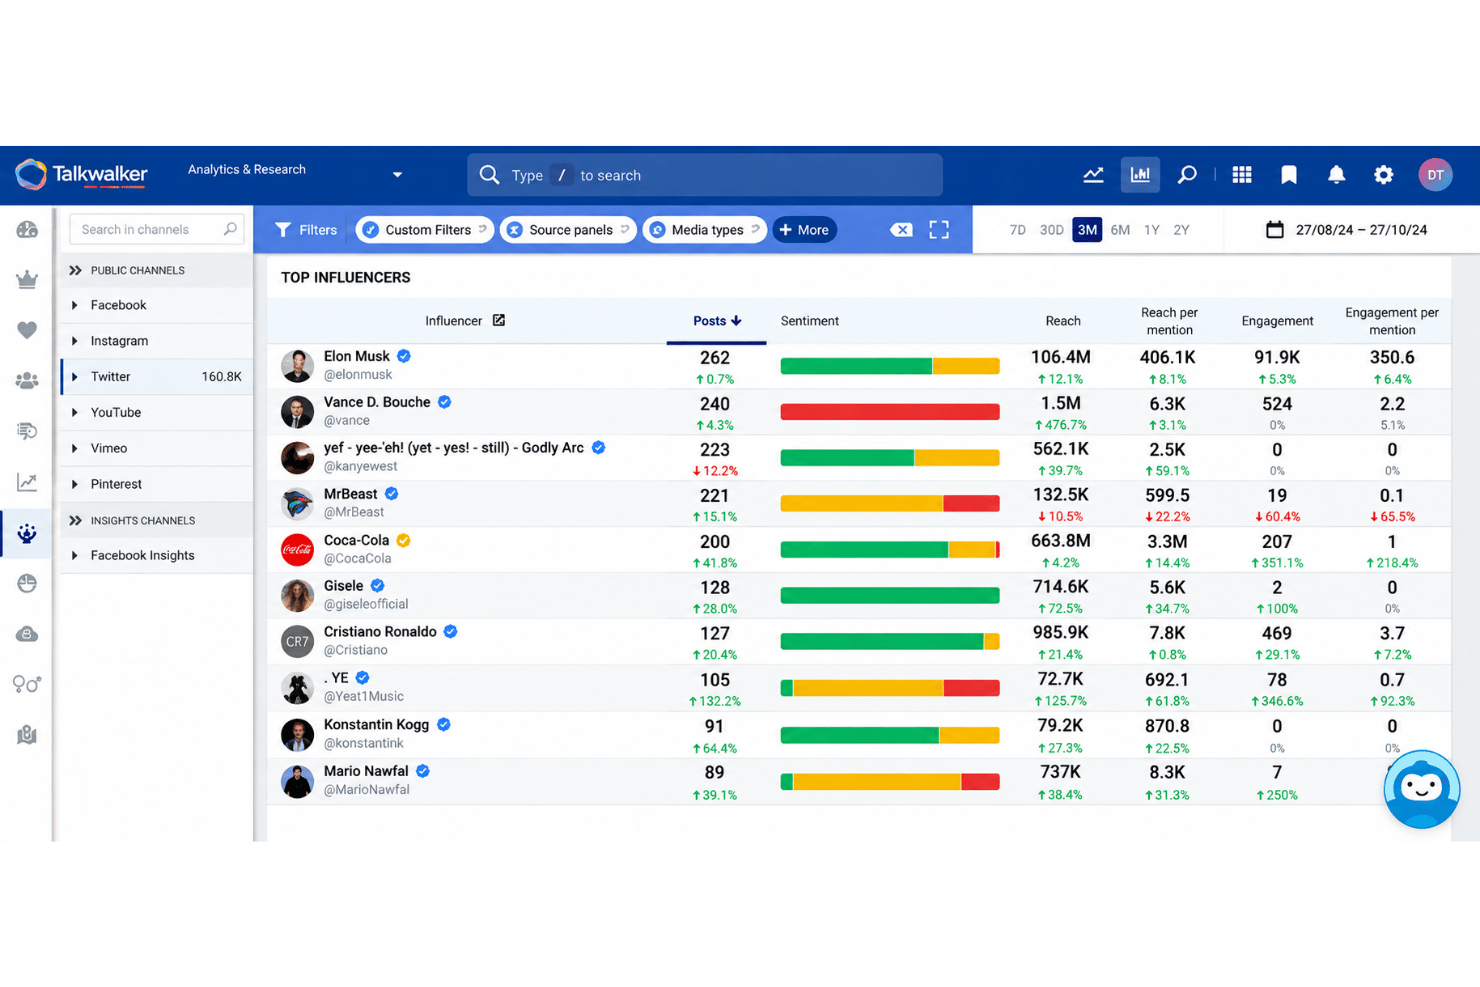Screen dimensions: 1480x987
Task: Click the map pin sidebar icon
Action: coord(27,735)
